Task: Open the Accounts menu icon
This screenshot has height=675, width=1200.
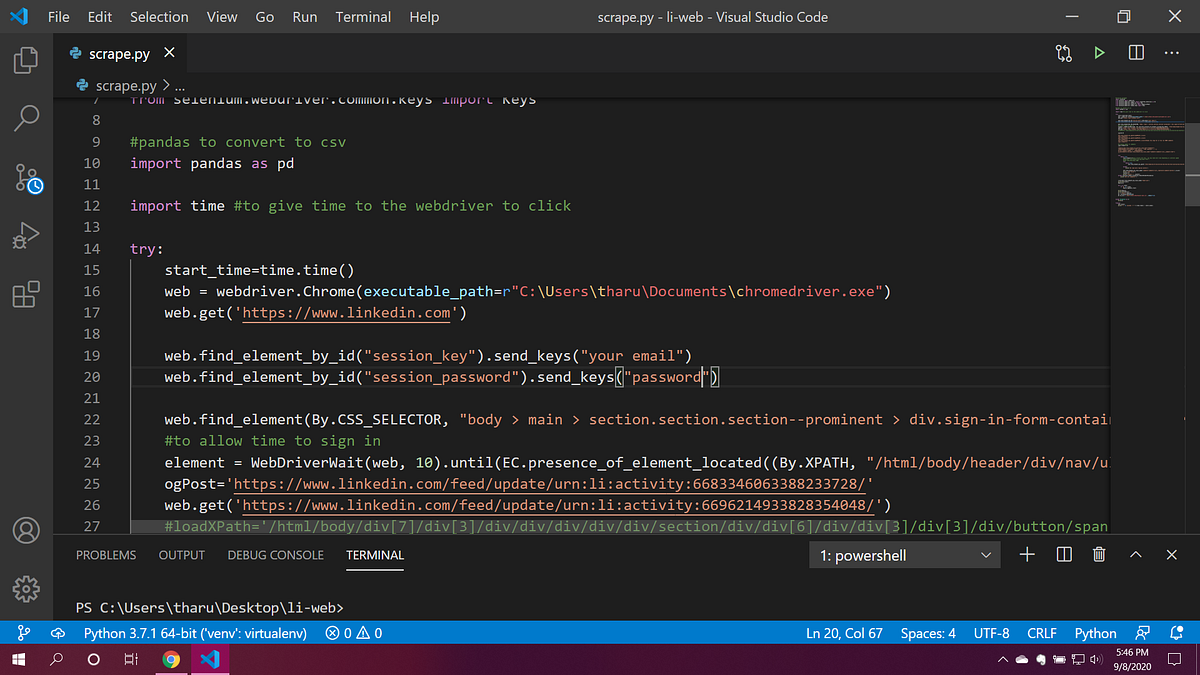Action: click(x=26, y=529)
